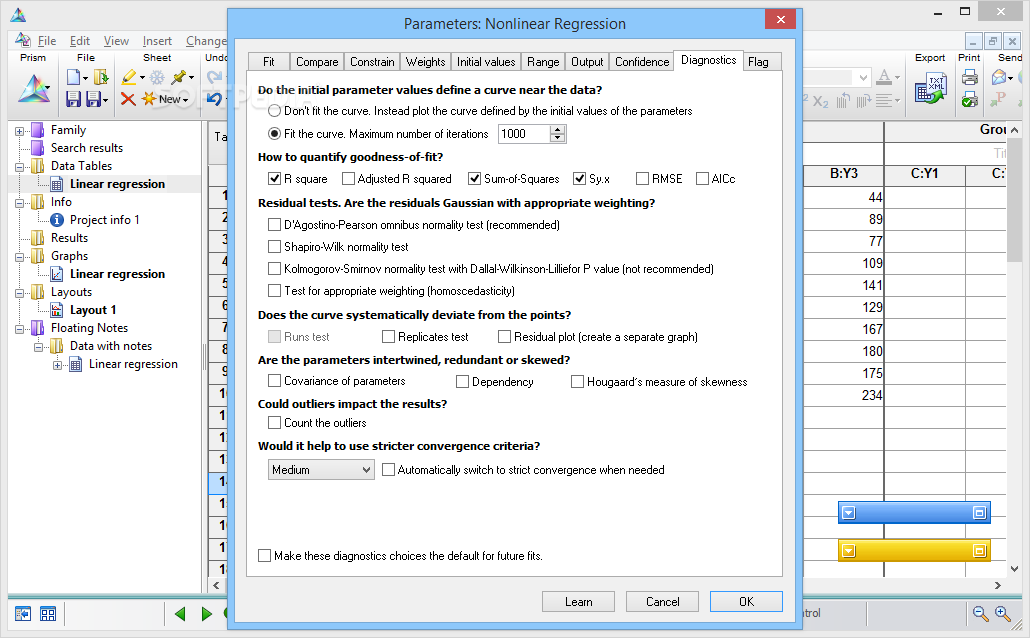1030x638 pixels.
Task: Open the New sheet dropdown arrow
Action: point(185,101)
